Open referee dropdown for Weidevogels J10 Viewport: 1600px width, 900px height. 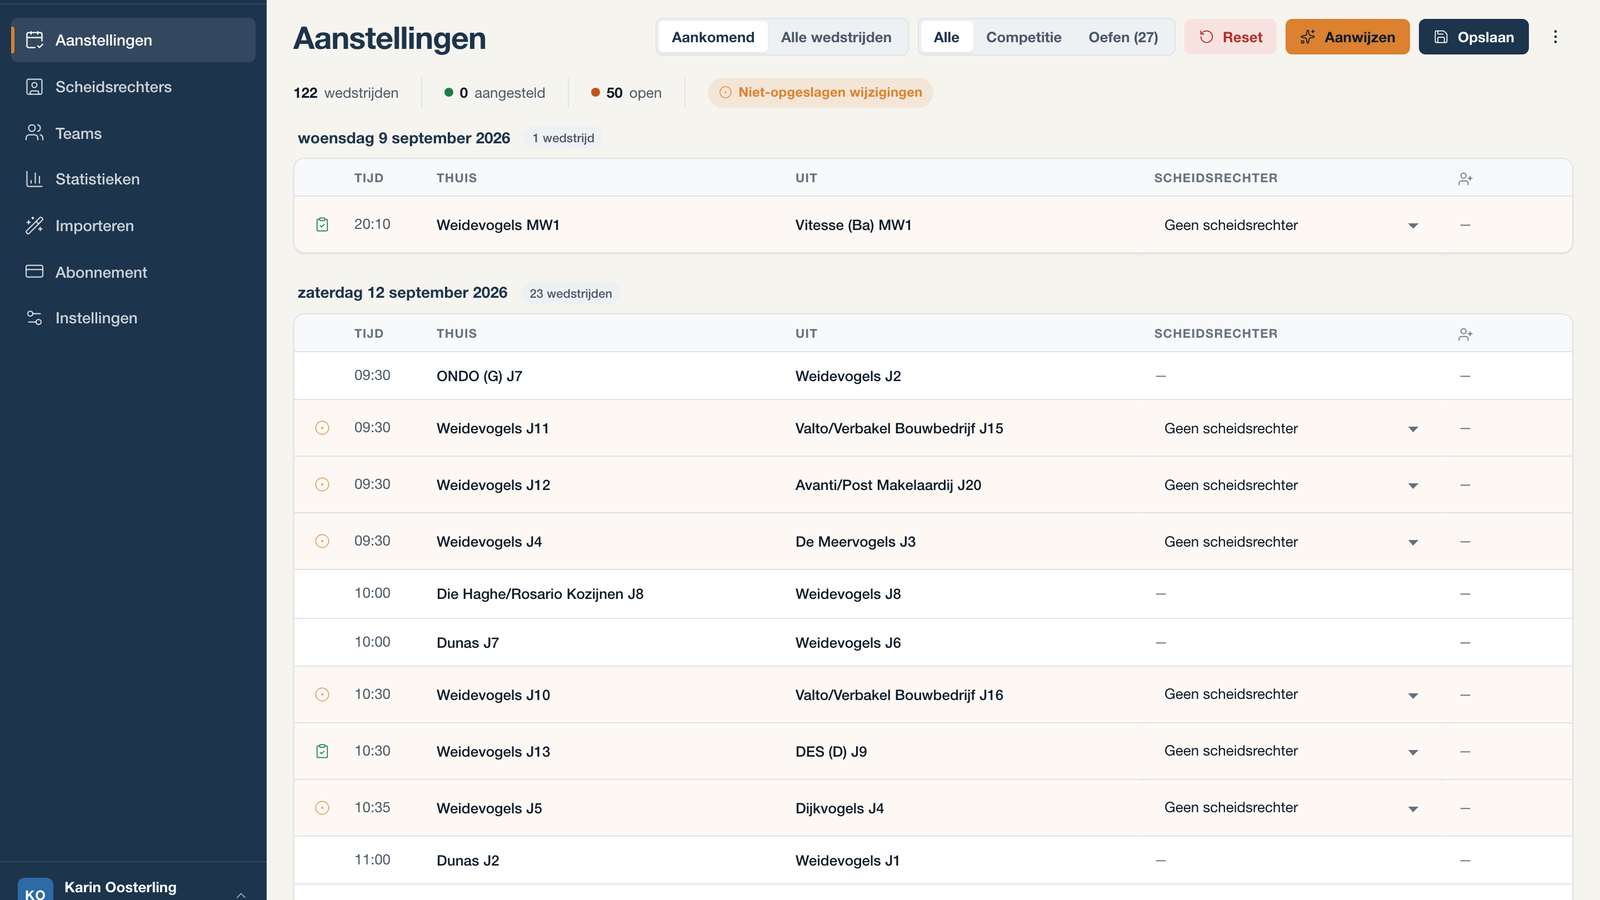pyautogui.click(x=1291, y=695)
